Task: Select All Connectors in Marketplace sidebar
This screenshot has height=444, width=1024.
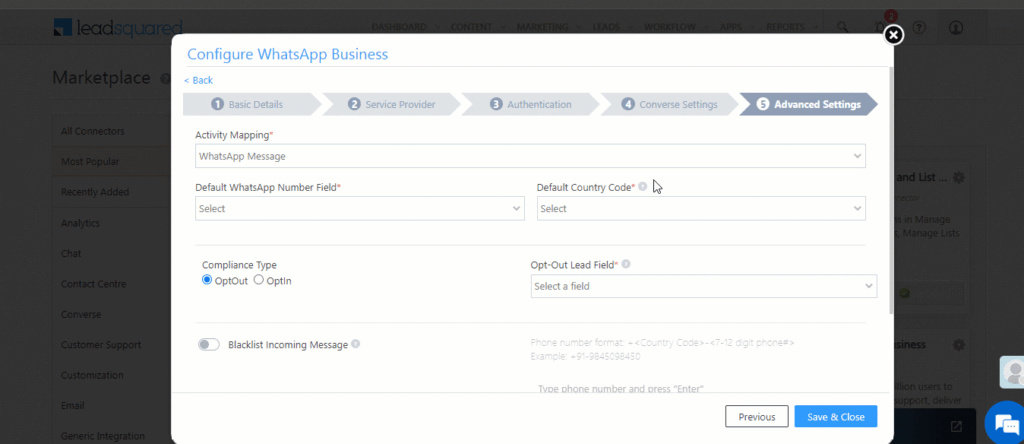Action: pyautogui.click(x=112, y=131)
